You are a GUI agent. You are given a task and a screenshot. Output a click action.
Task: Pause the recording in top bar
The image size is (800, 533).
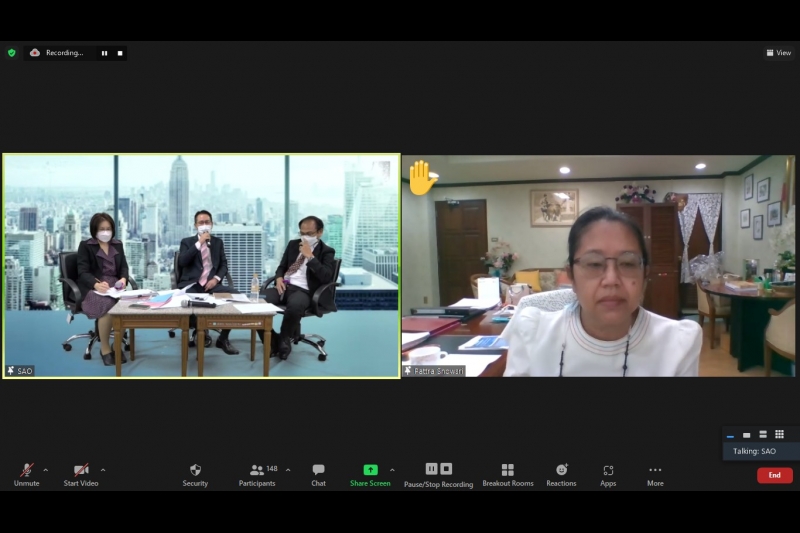(x=104, y=53)
